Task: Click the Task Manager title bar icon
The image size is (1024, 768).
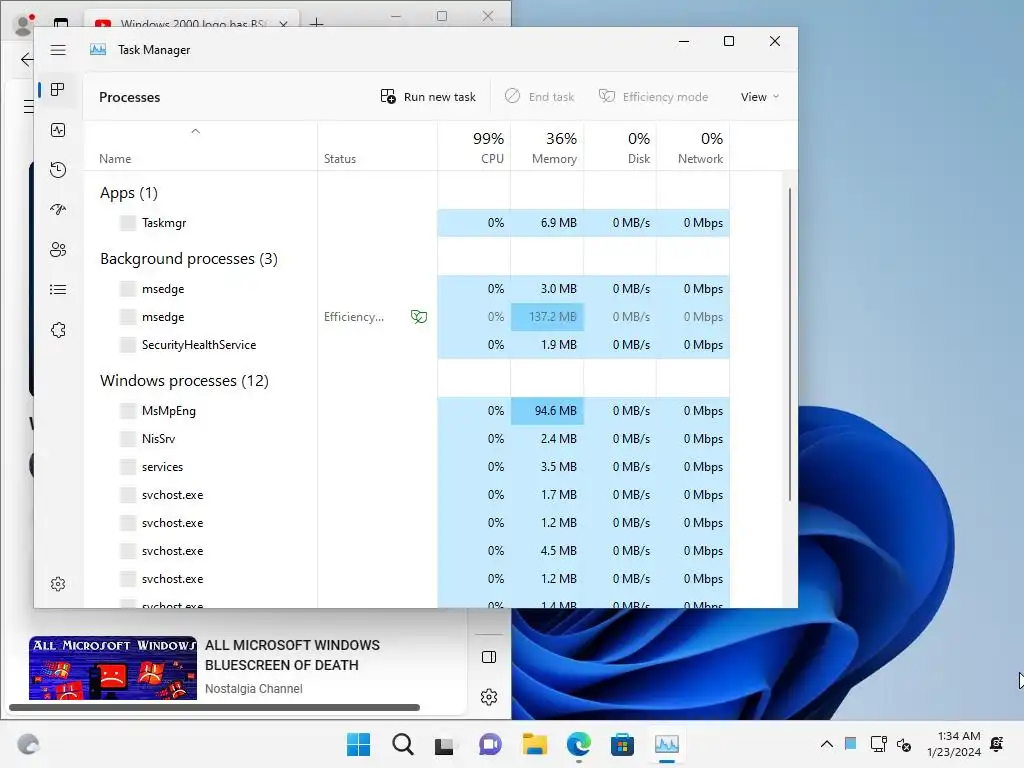Action: point(98,50)
